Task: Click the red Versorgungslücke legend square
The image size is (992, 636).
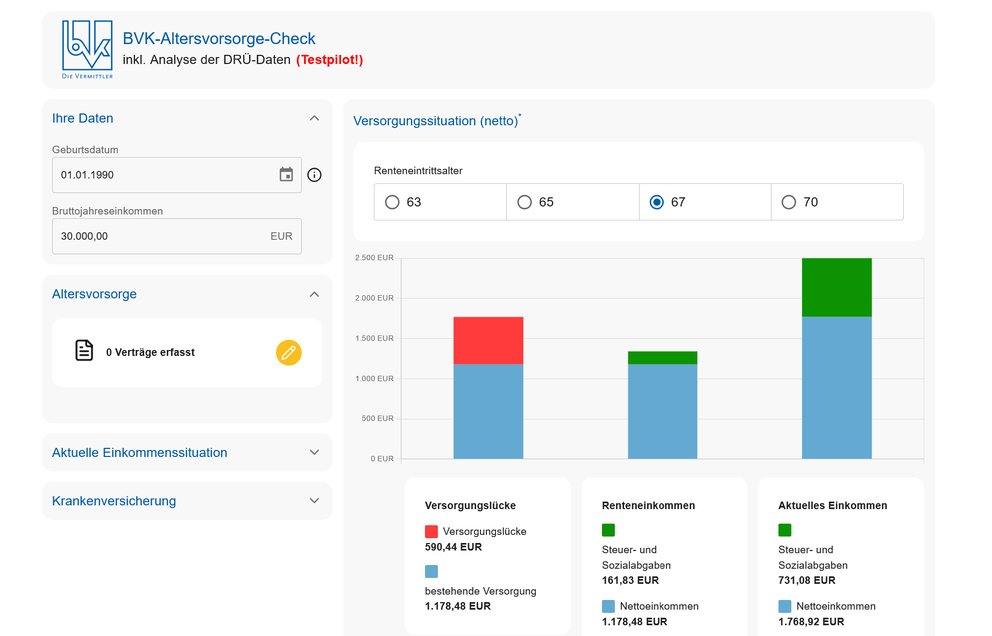Action: 431,532
